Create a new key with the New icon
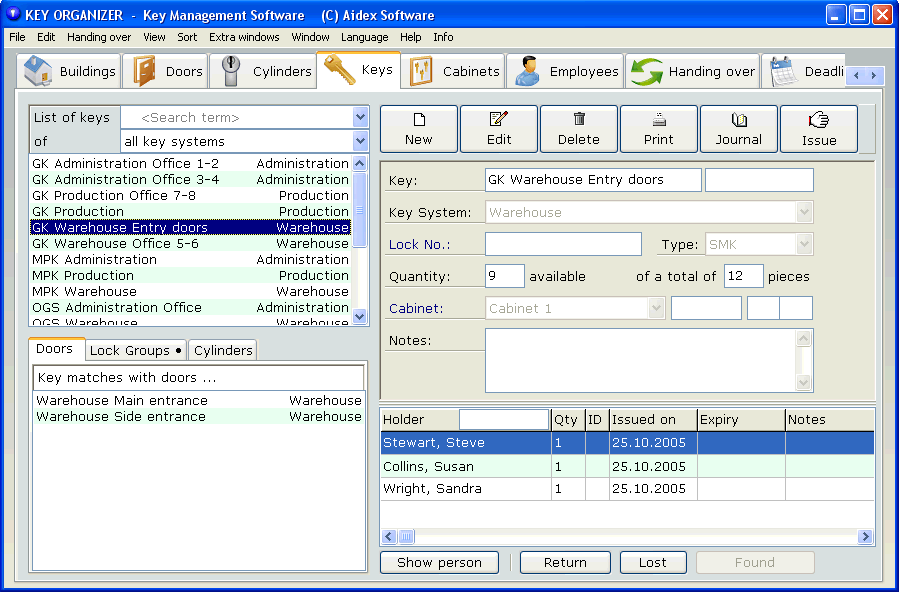Image resolution: width=899 pixels, height=592 pixels. tap(418, 128)
